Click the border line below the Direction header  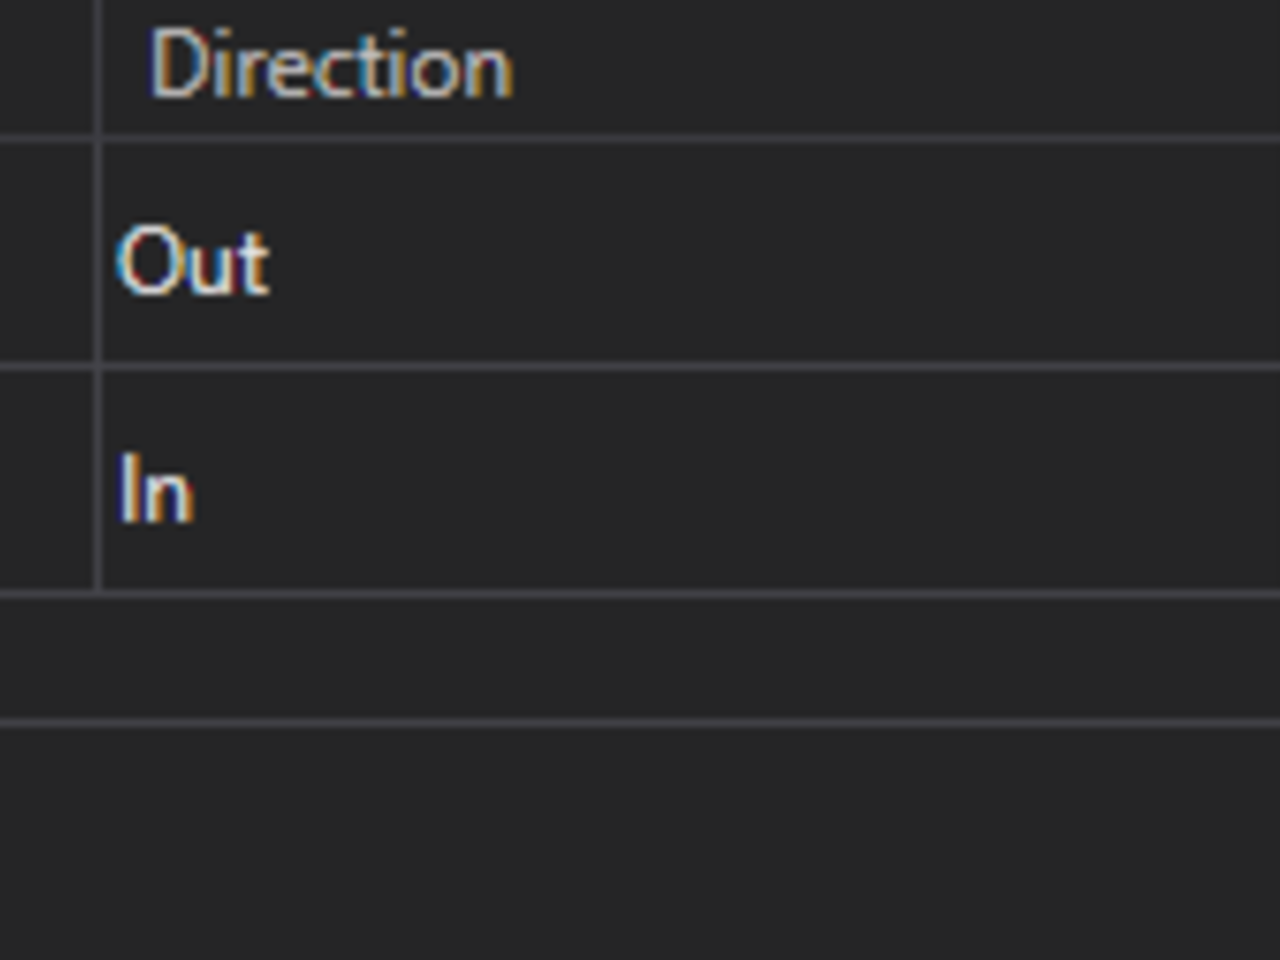click(640, 139)
